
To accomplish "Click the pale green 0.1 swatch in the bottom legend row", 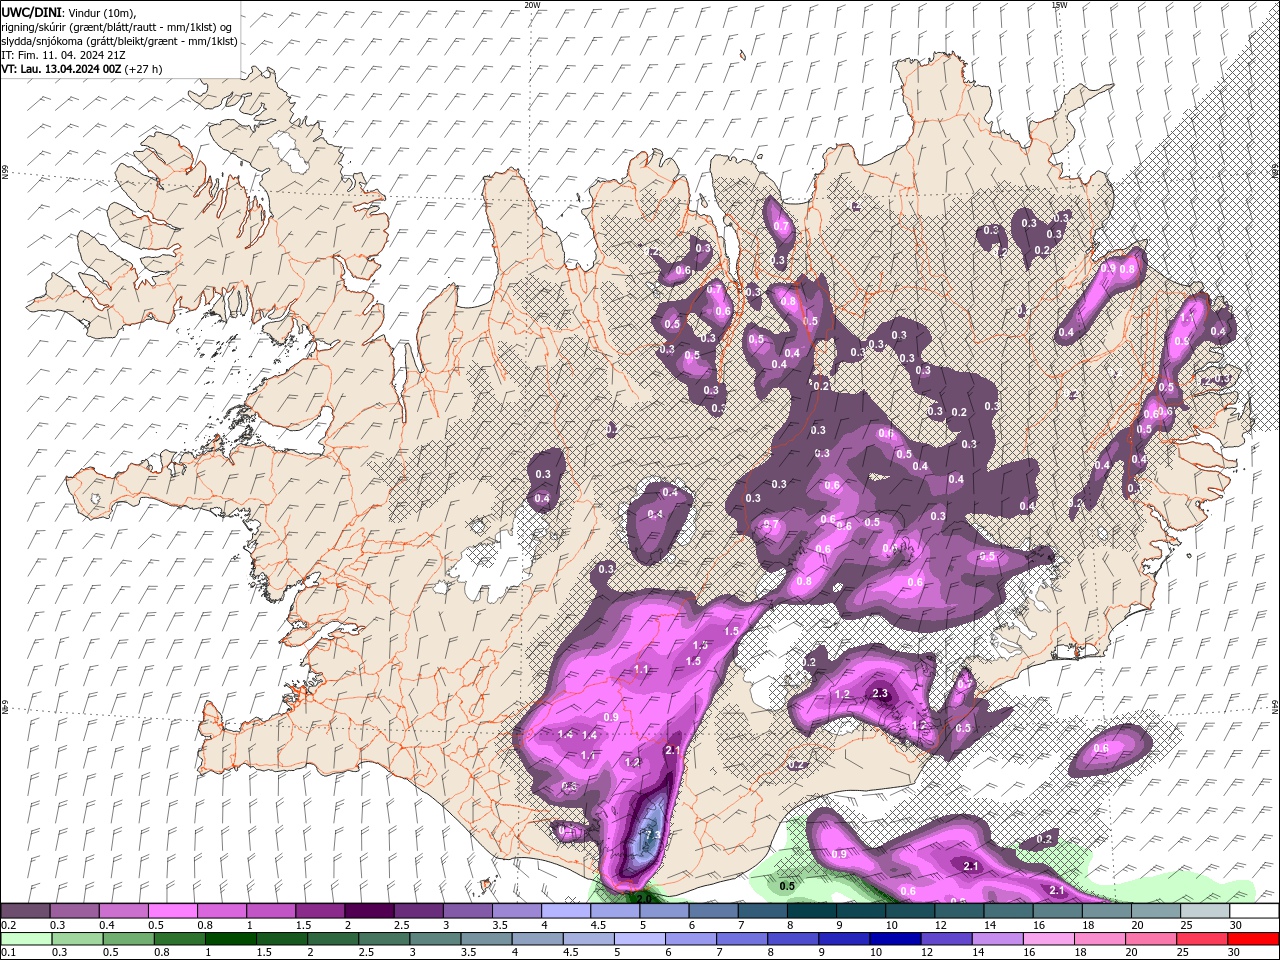I will click(25, 939).
